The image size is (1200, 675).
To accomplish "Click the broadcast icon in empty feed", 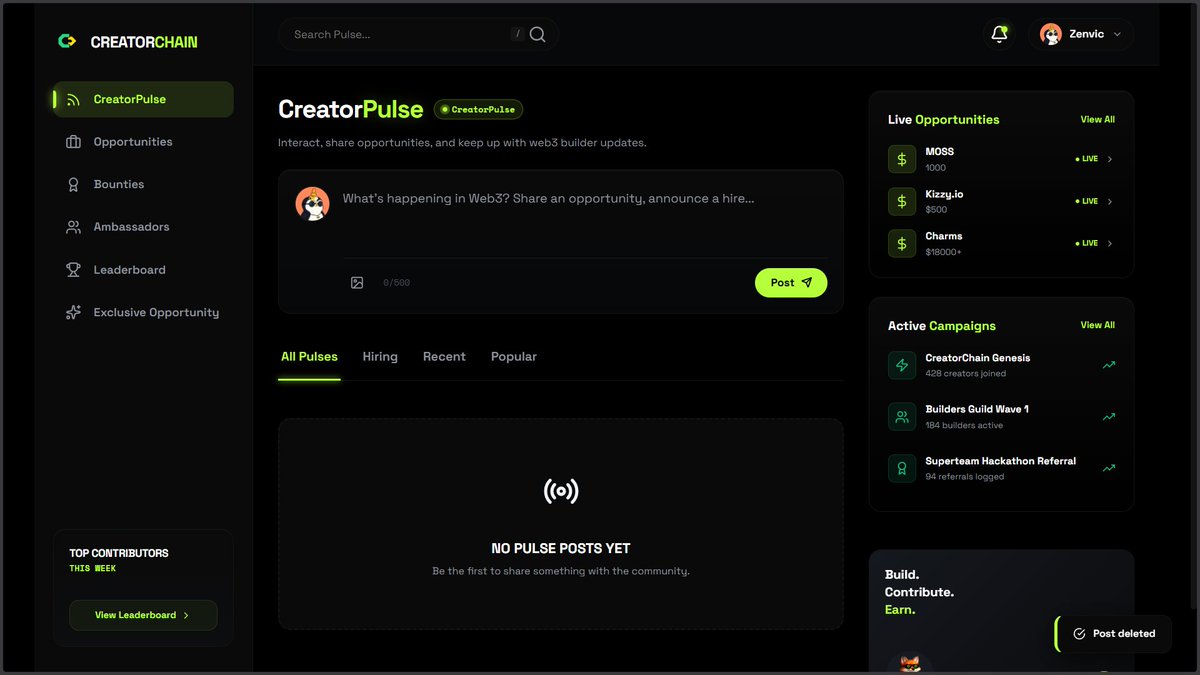I will click(561, 491).
